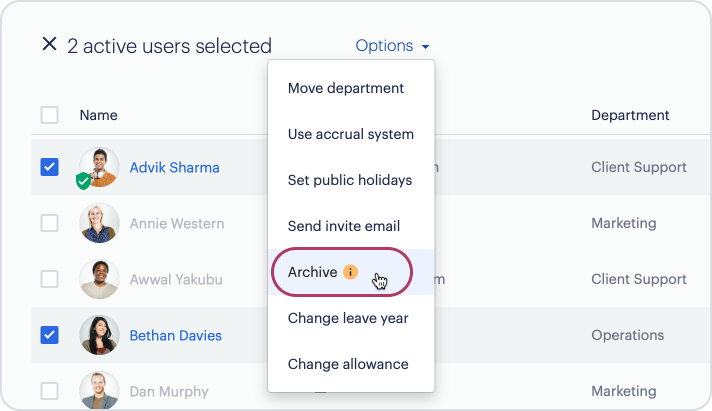Viewport: 712px width, 411px height.
Task: Select Change allowance menu entry
Action: (348, 364)
